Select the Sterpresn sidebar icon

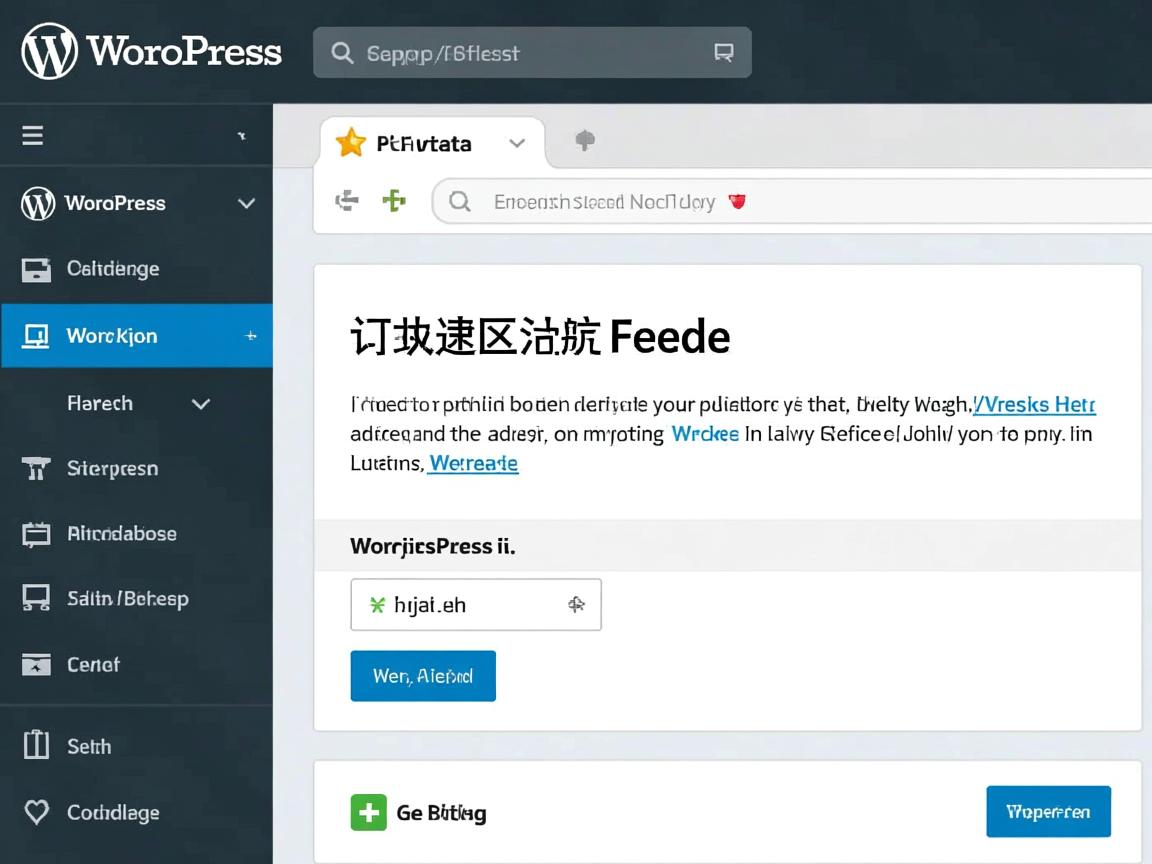pos(36,468)
